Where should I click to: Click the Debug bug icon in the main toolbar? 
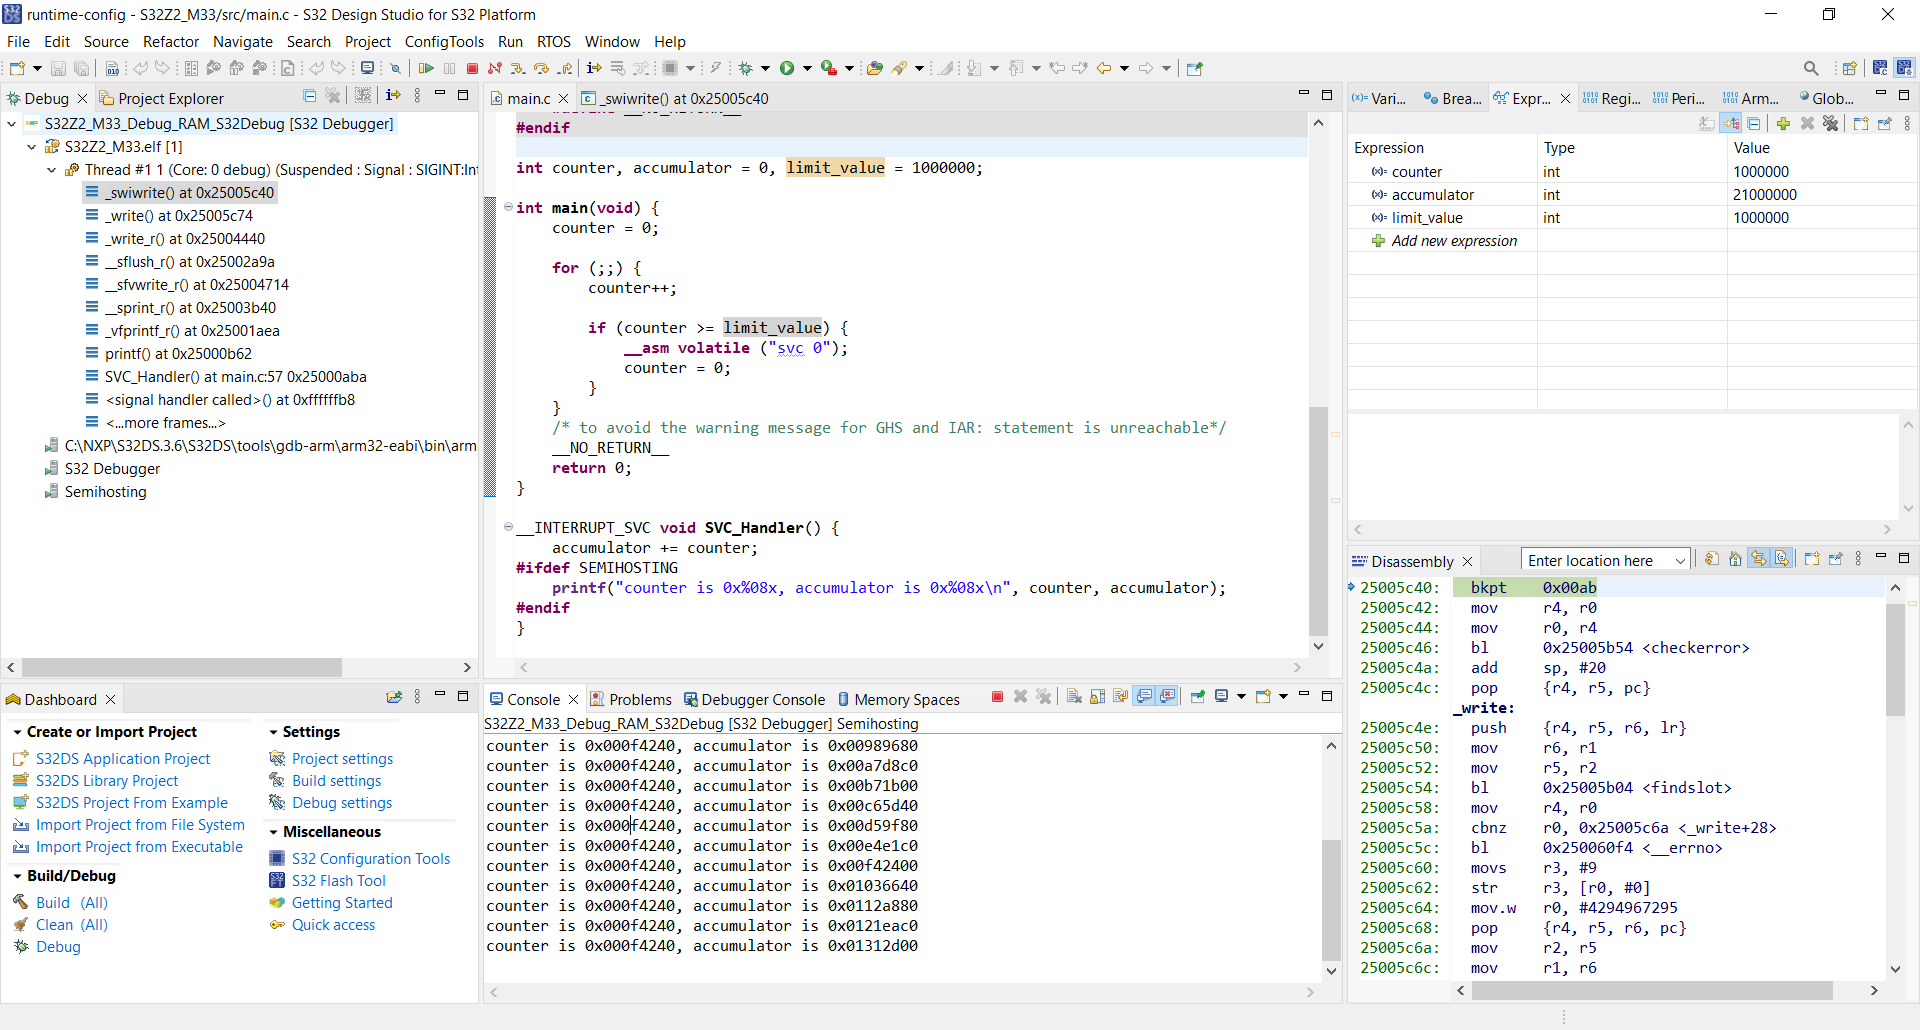tap(745, 68)
